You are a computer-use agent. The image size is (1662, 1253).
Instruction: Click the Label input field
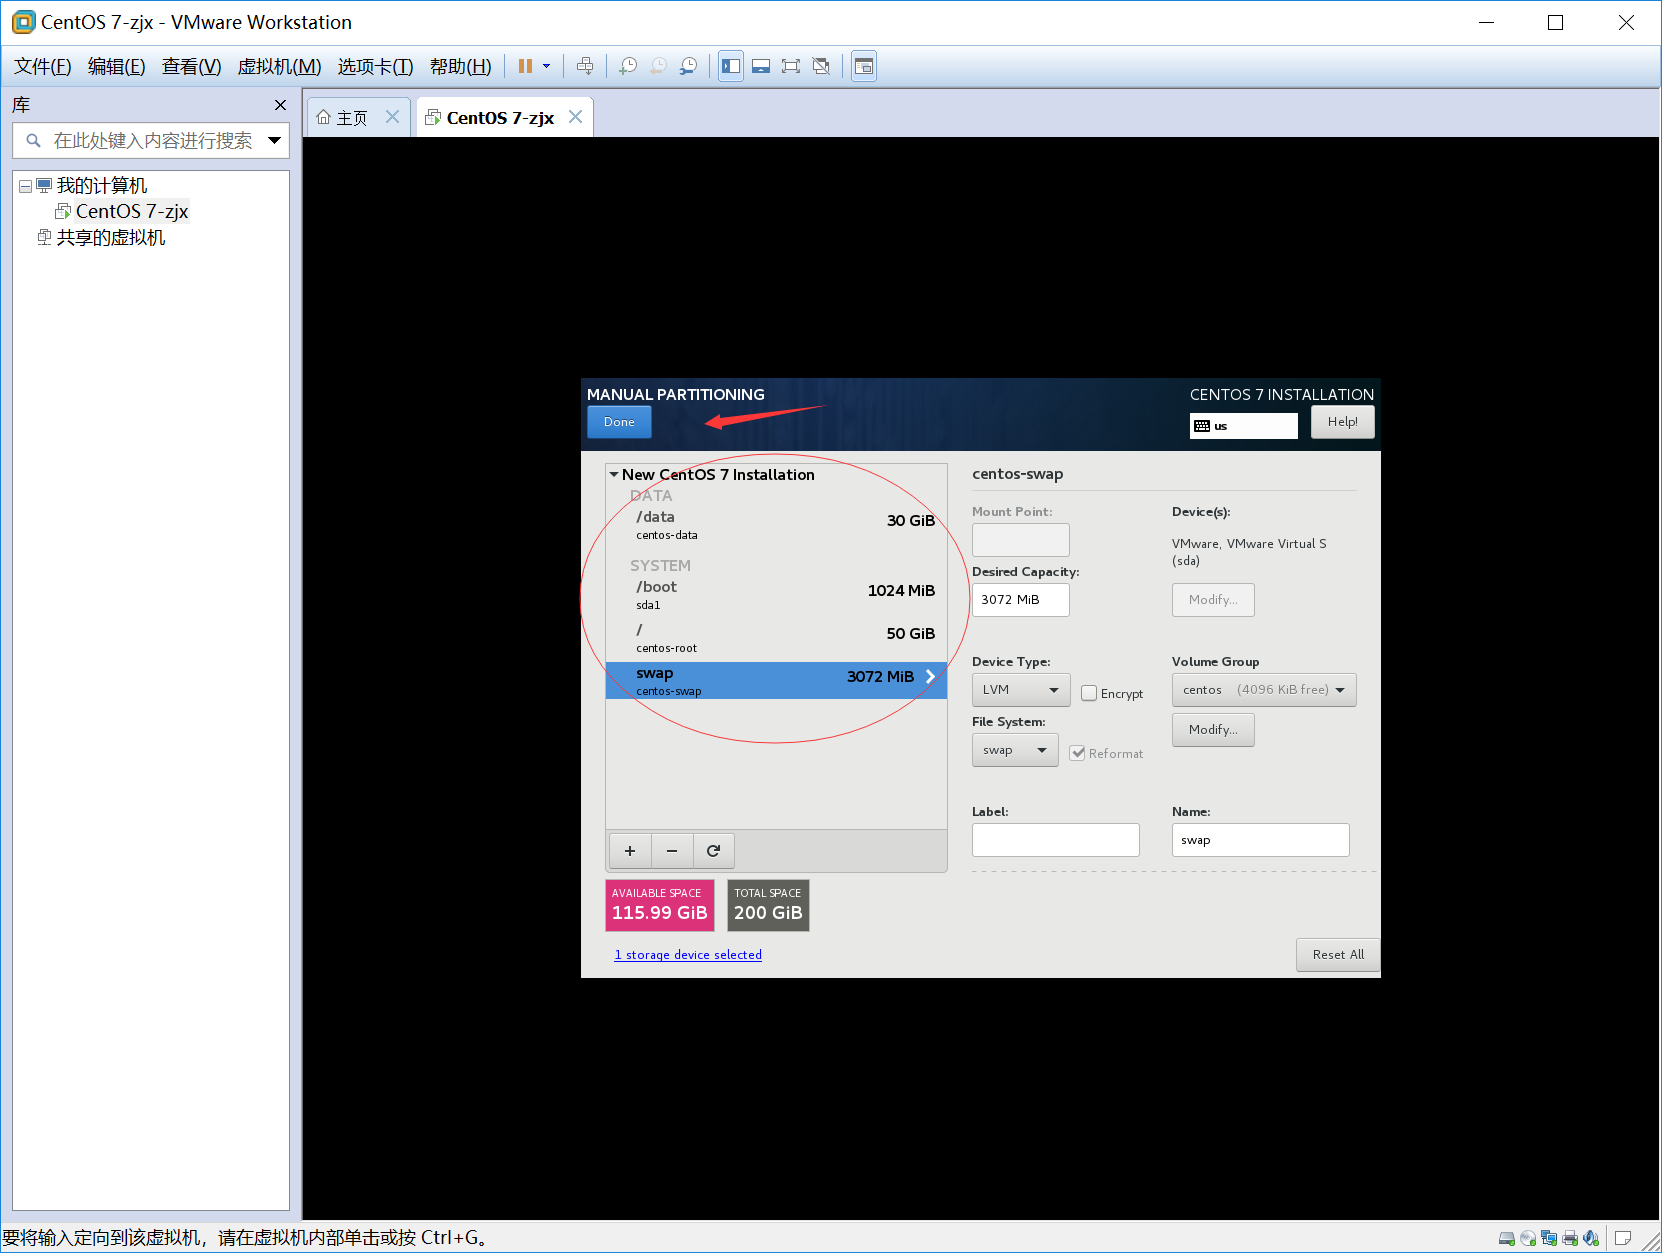[1055, 840]
